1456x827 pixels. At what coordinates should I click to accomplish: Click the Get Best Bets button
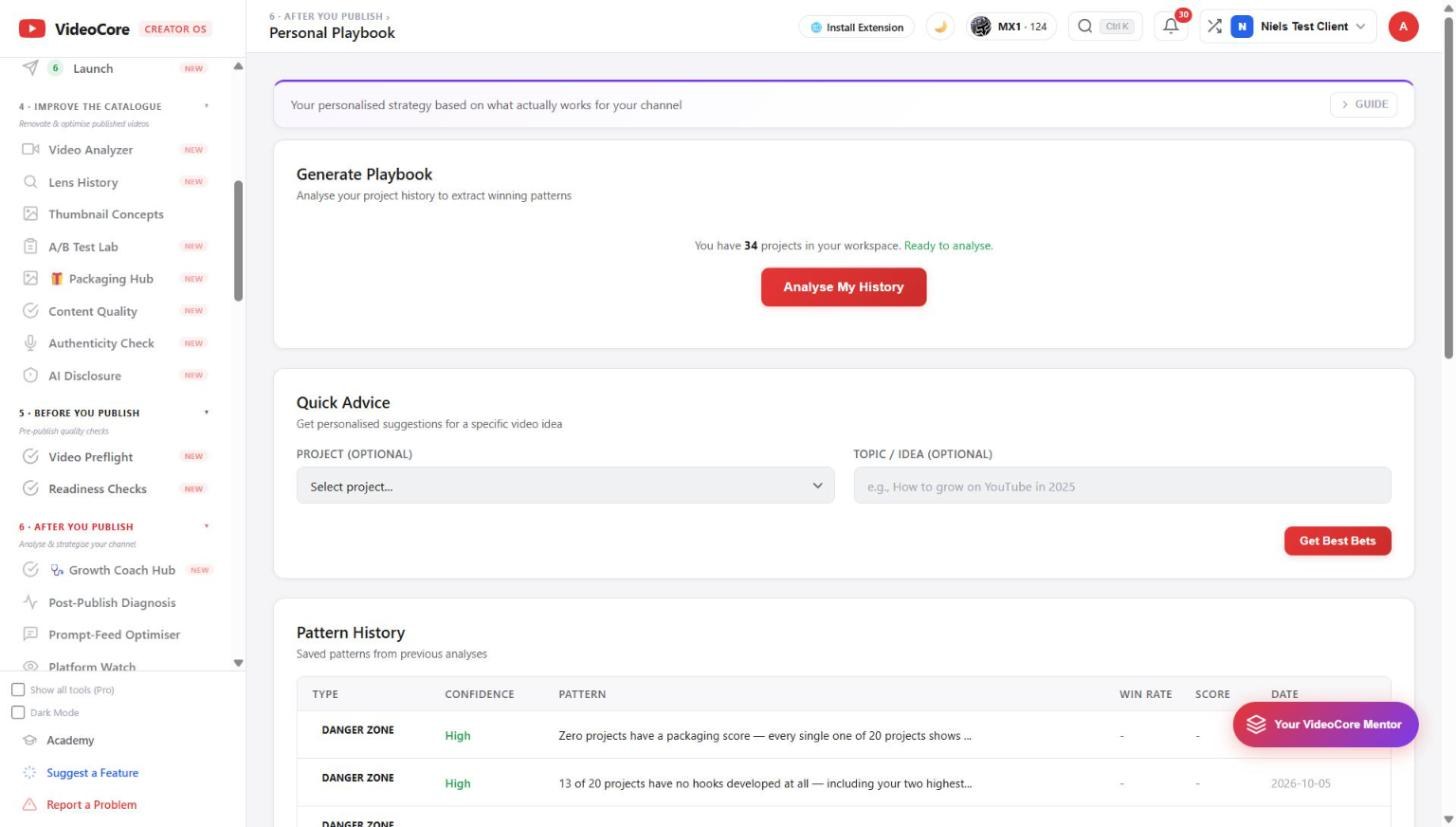(1337, 541)
